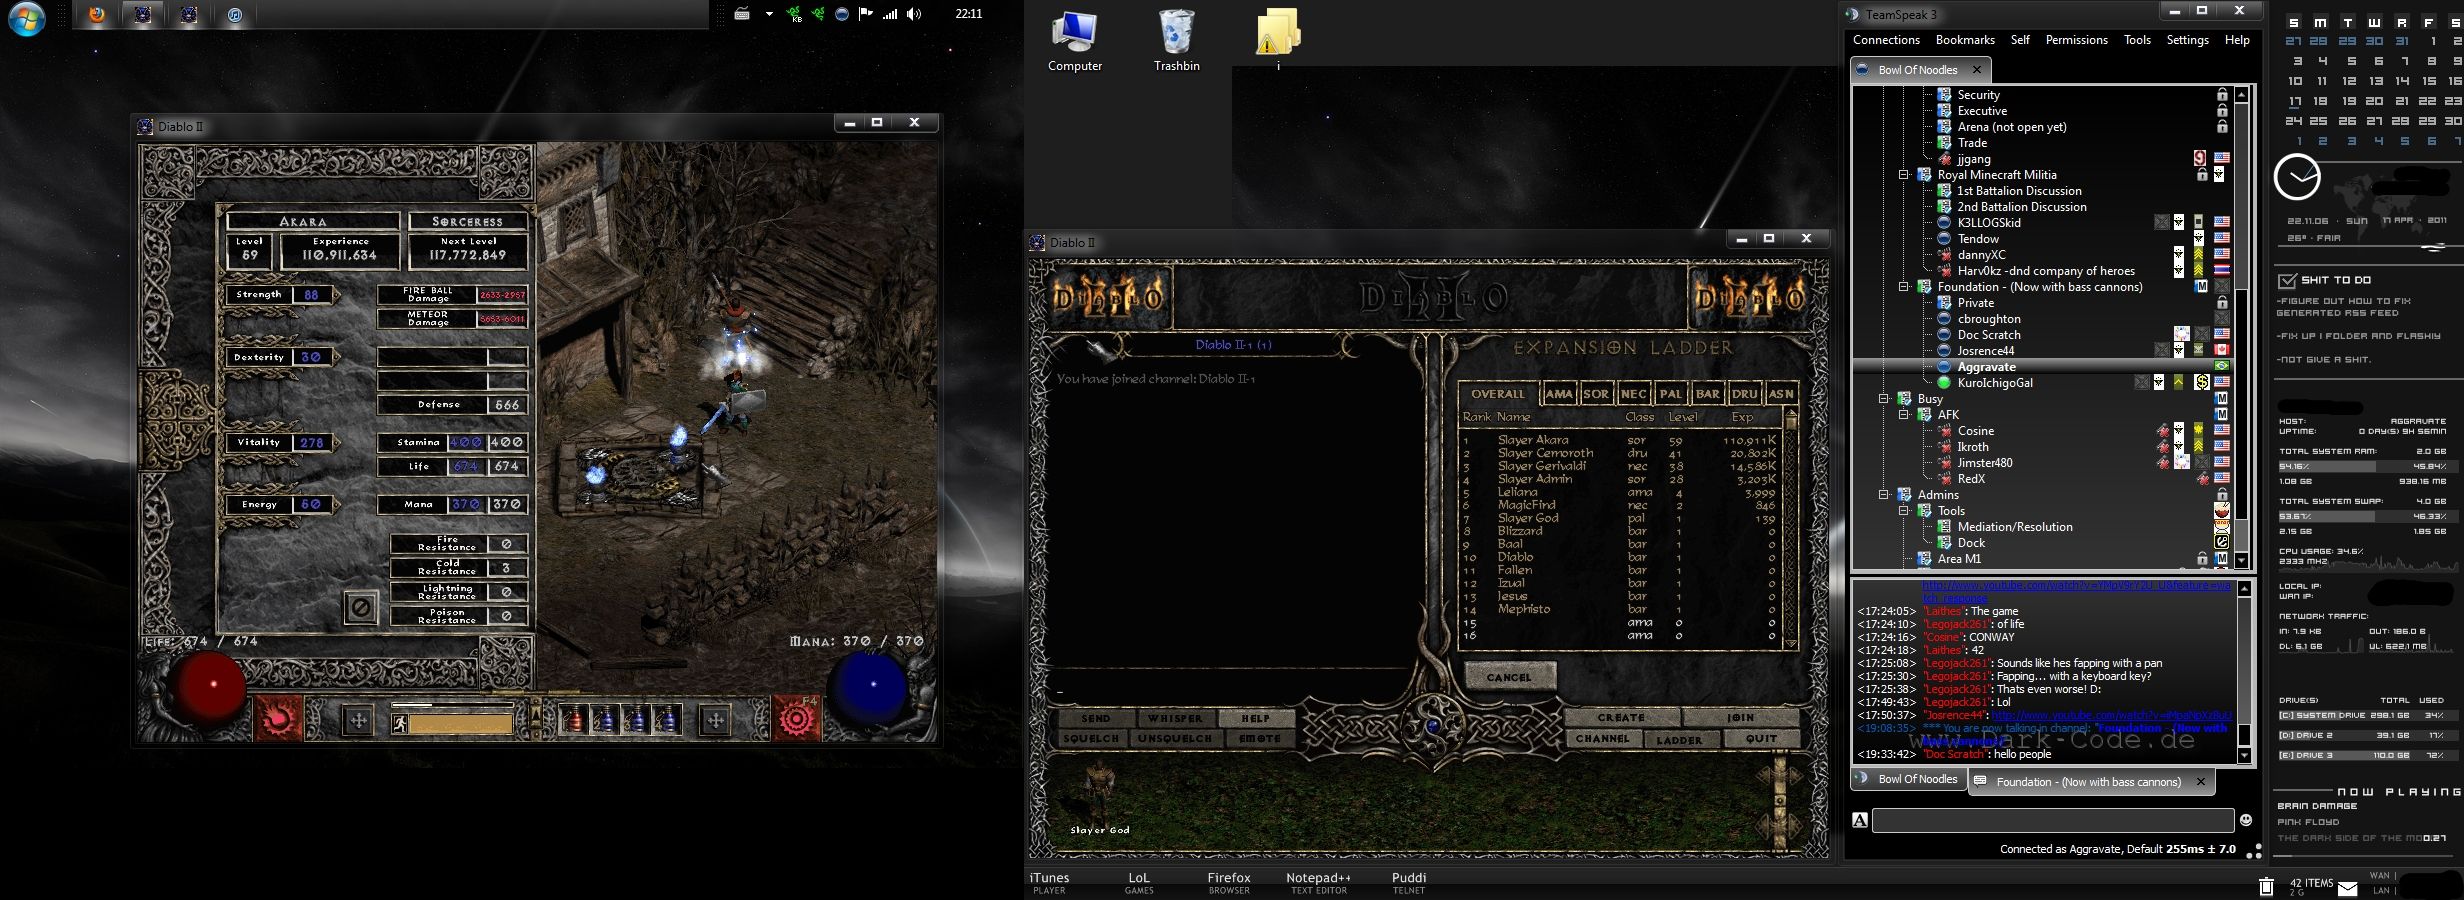
Task: Click the WHISPER button in Diablo lobby
Action: pyautogui.click(x=1175, y=718)
